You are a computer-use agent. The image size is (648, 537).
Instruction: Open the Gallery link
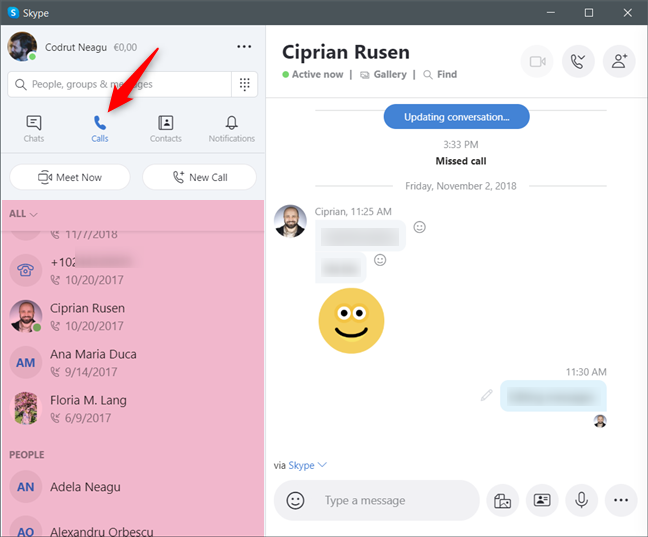click(384, 74)
